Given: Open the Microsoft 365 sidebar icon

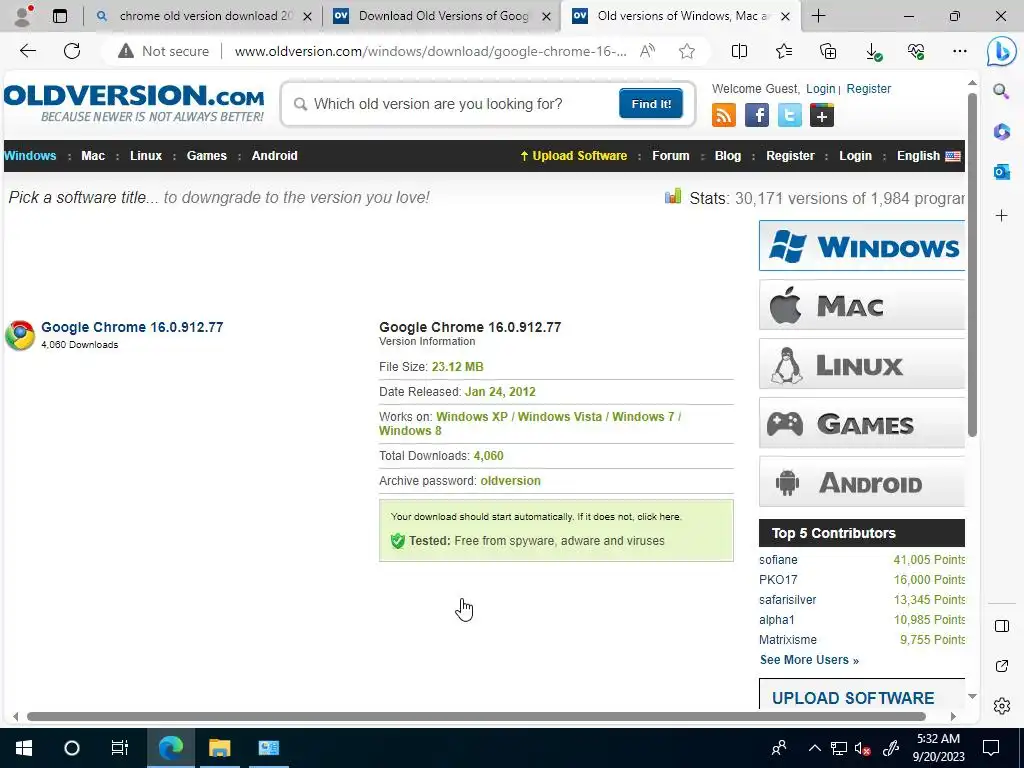Looking at the screenshot, I should (x=1001, y=131).
